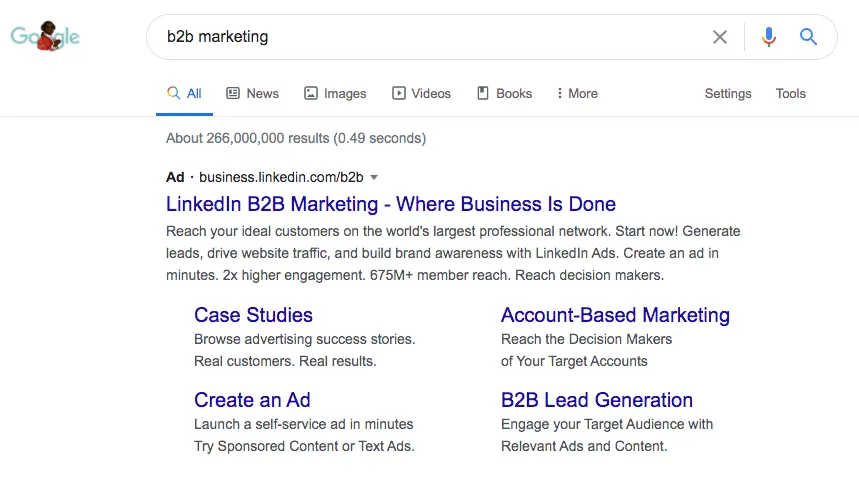This screenshot has width=859, height=477.
Task: Click the blue magnifying glass search icon
Action: tap(809, 37)
